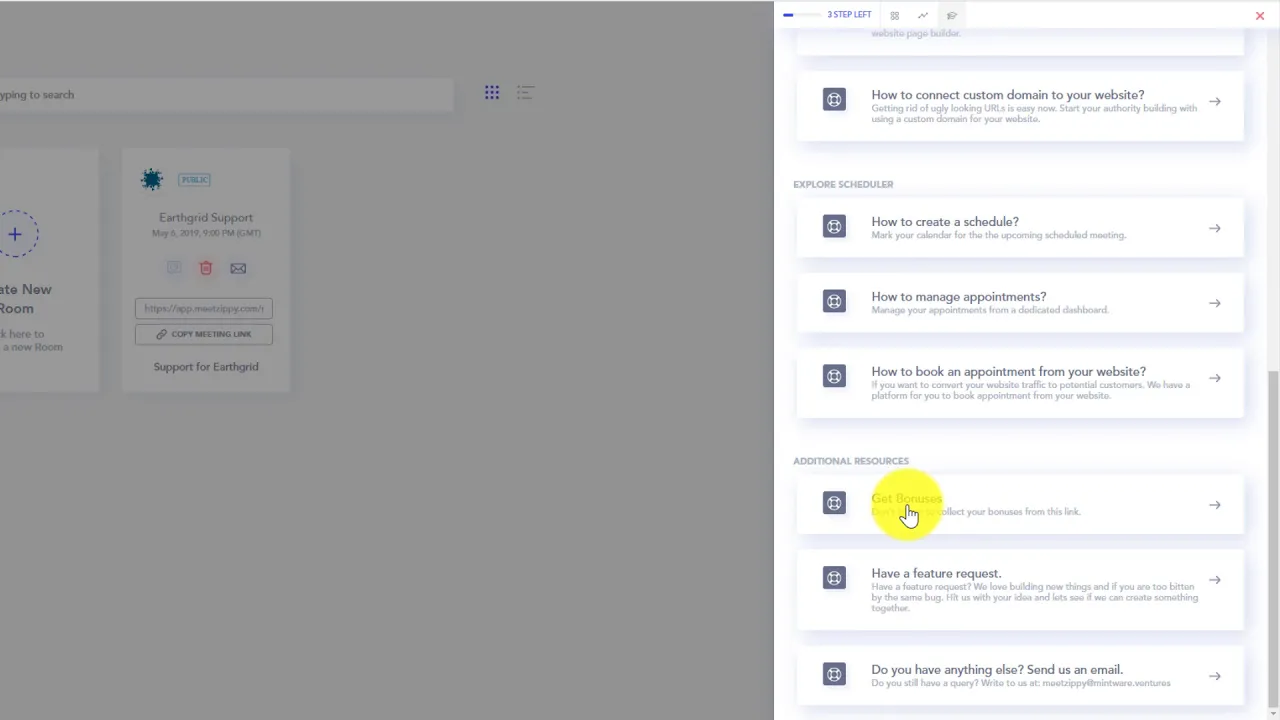The height and width of the screenshot is (720, 1280).
Task: Expand manage appointments article arrow
Action: 1214,303
